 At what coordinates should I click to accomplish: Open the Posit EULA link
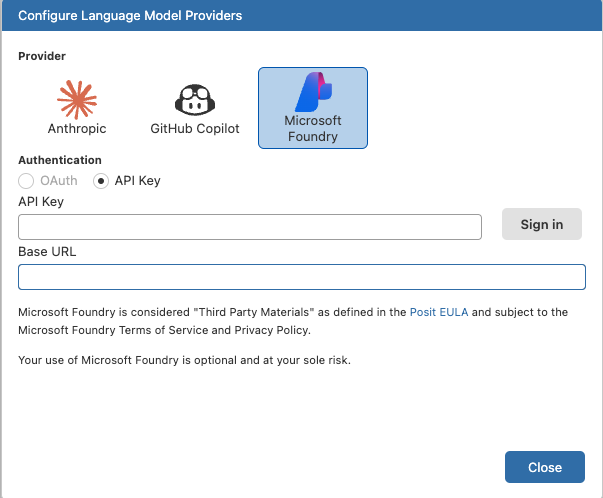(439, 312)
